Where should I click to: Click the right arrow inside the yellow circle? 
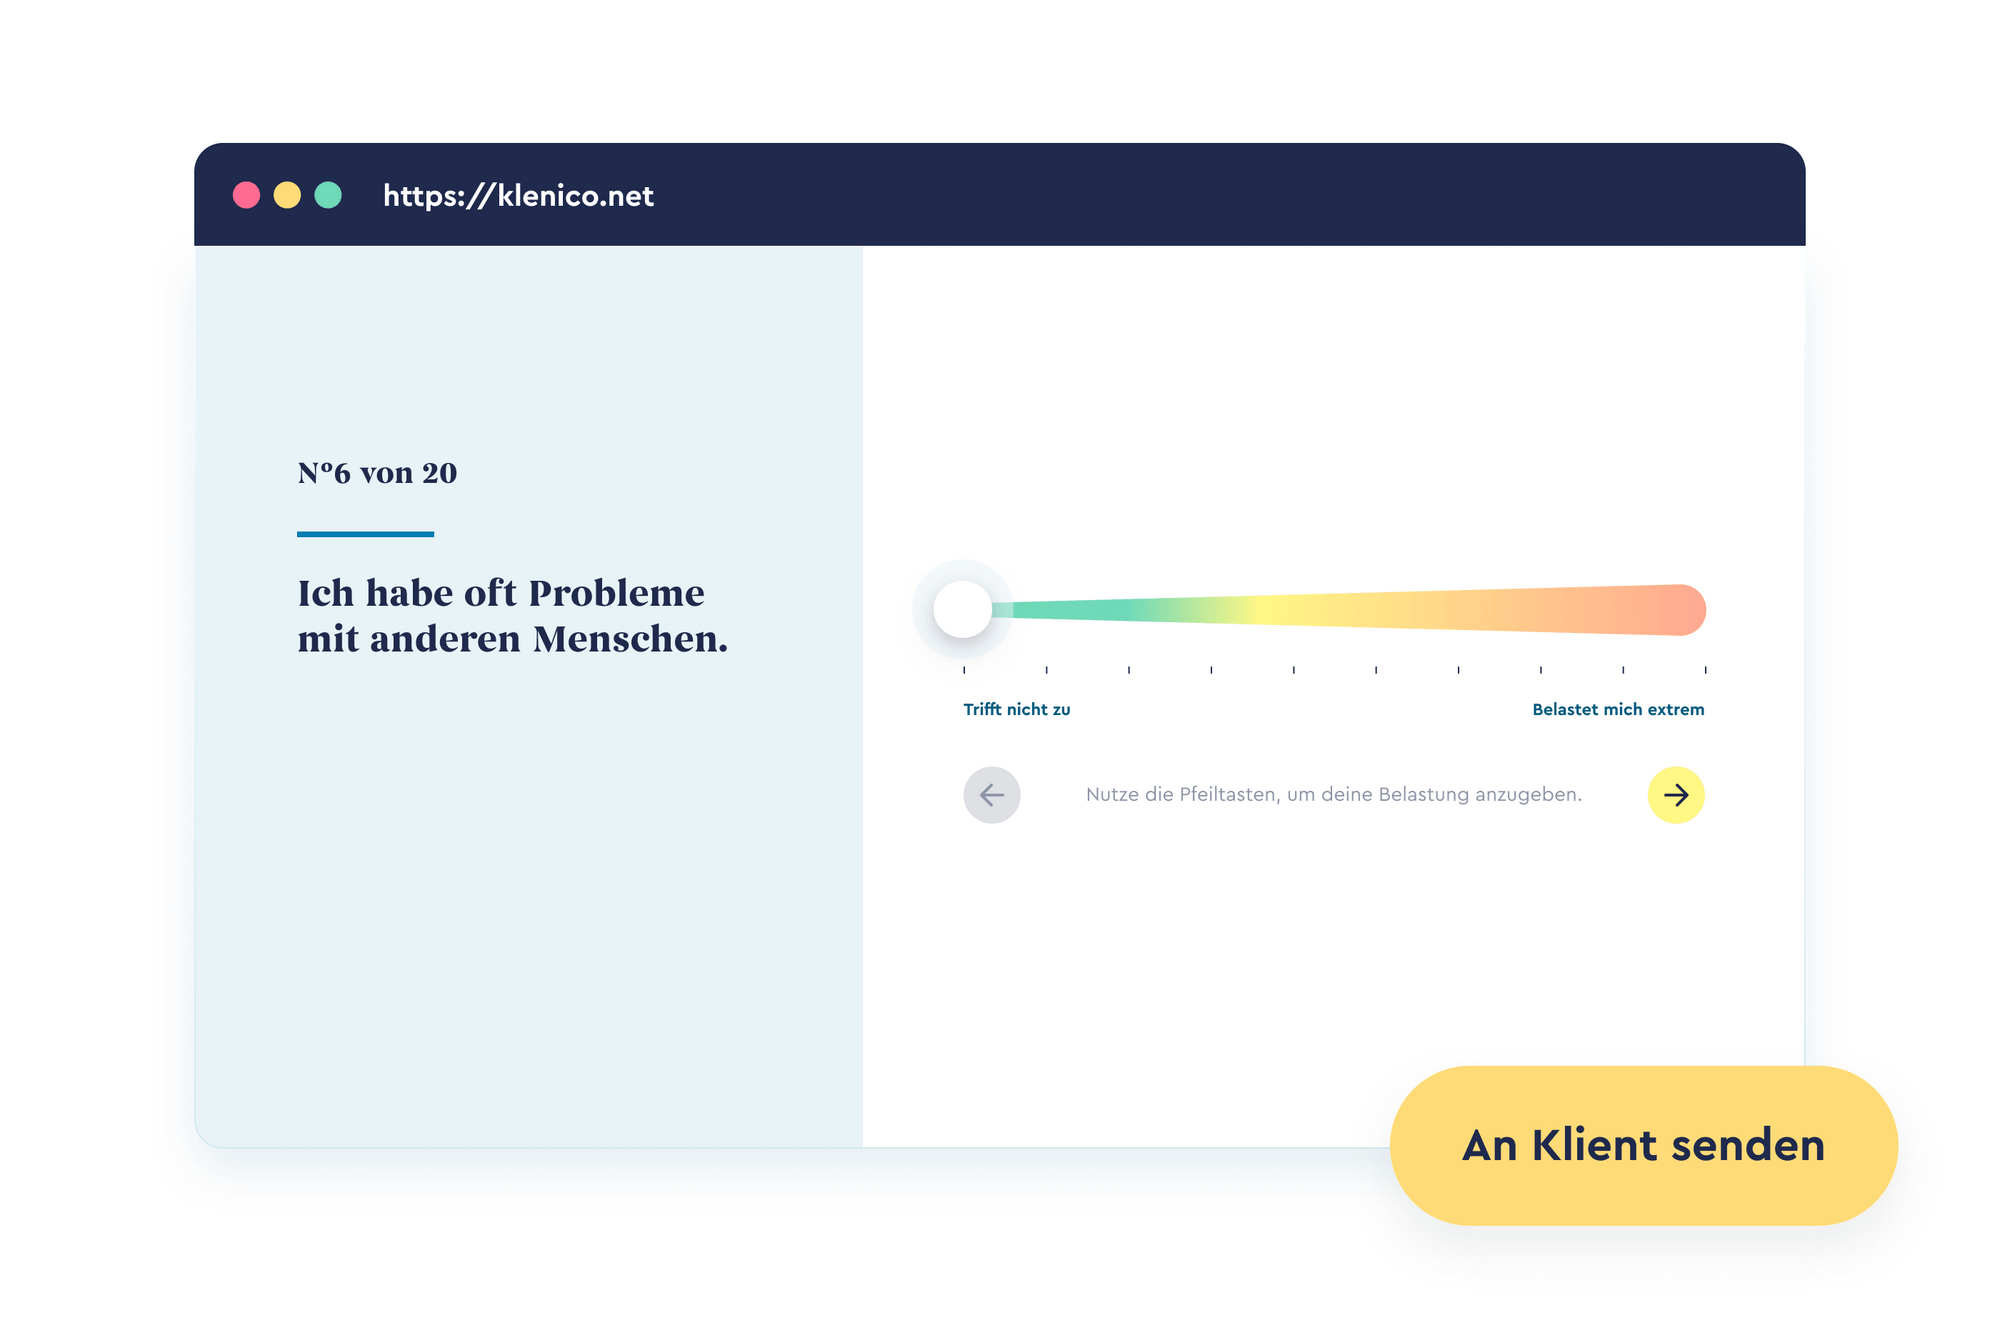coord(1677,795)
